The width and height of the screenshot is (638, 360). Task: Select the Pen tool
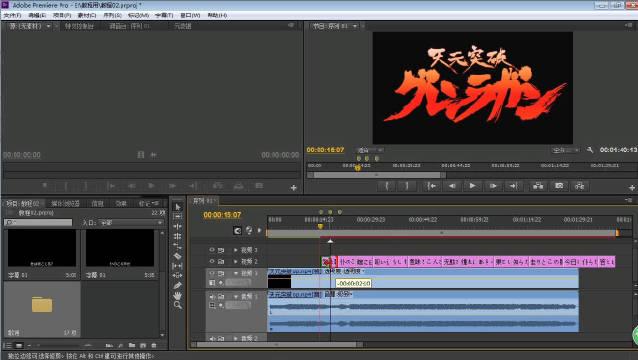(x=178, y=286)
